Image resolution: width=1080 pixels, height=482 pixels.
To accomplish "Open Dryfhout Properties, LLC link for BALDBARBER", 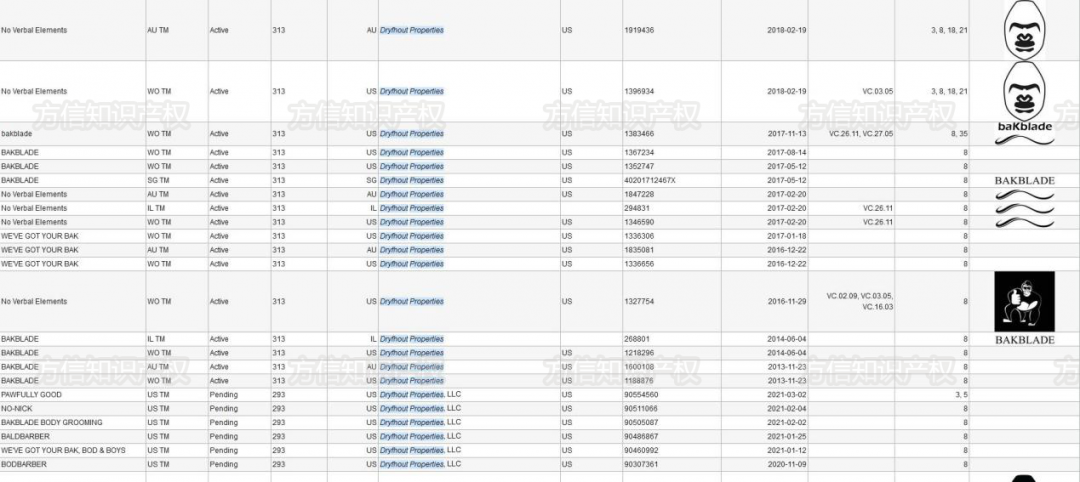I will [x=420, y=436].
